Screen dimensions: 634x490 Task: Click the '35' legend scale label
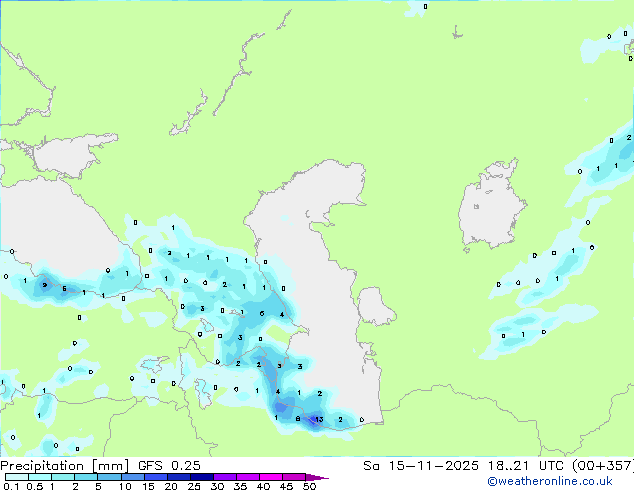(241, 486)
